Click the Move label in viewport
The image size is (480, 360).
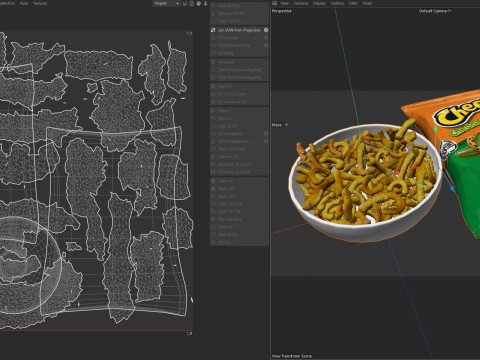[277, 125]
